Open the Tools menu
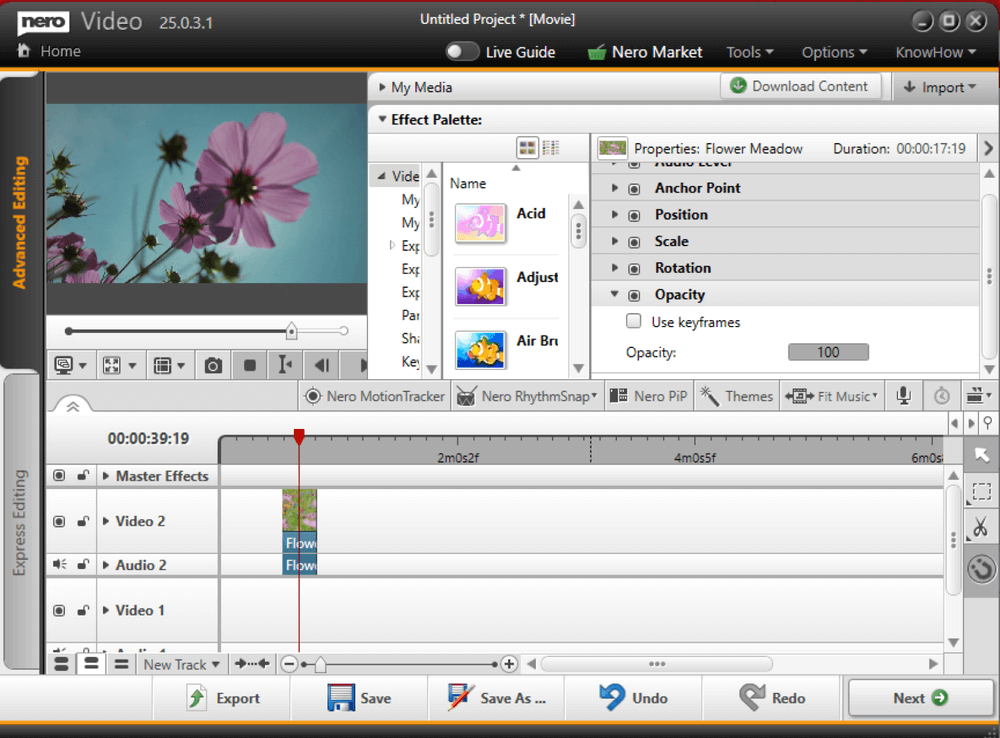1000x738 pixels. 749,52
